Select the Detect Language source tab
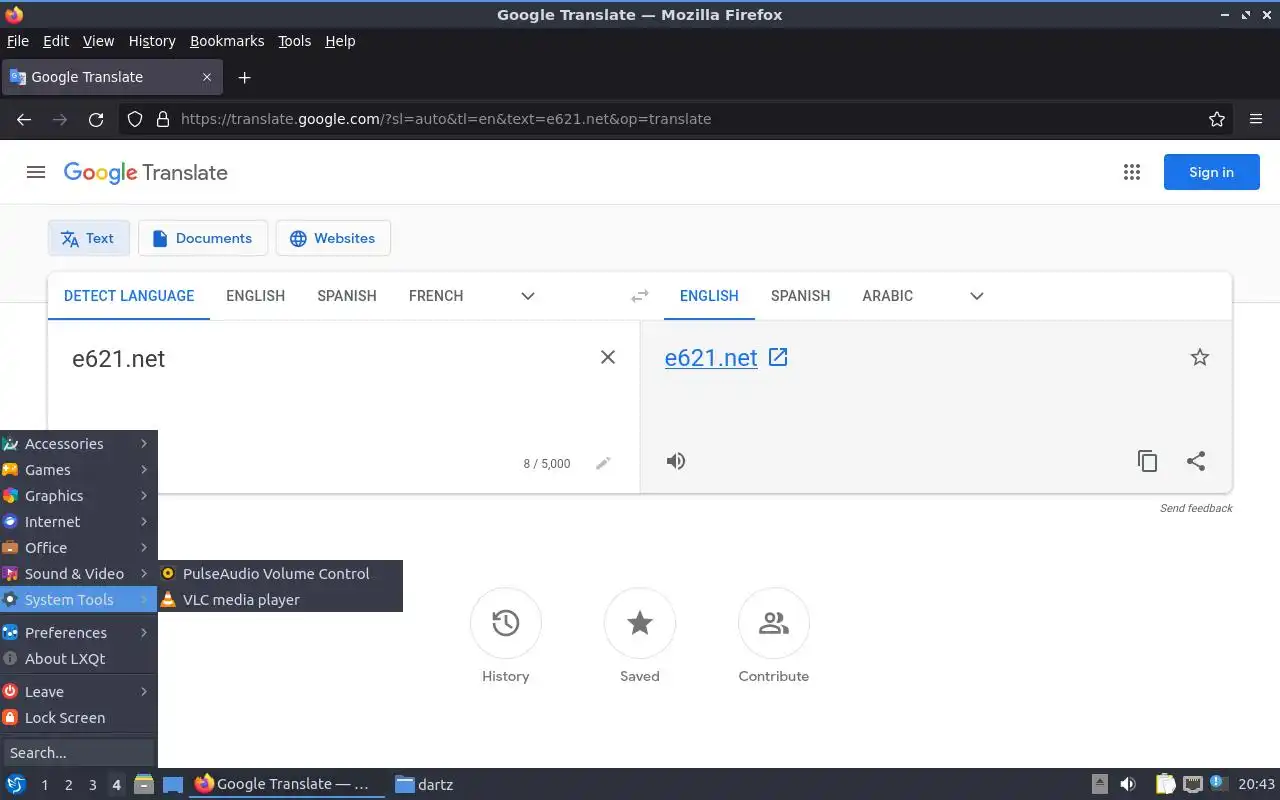Screen dimensions: 1280x800 point(129,296)
